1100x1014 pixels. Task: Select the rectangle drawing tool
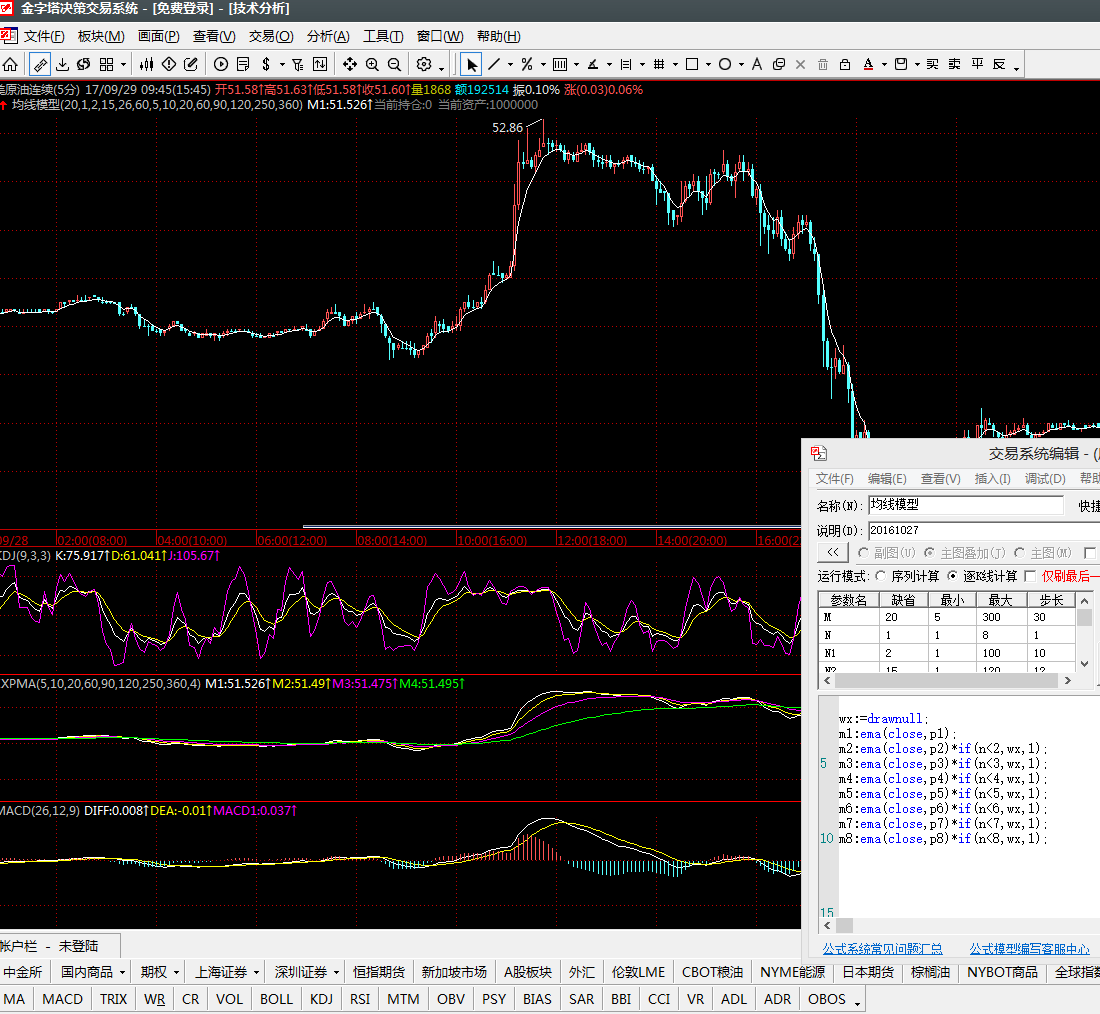(692, 65)
